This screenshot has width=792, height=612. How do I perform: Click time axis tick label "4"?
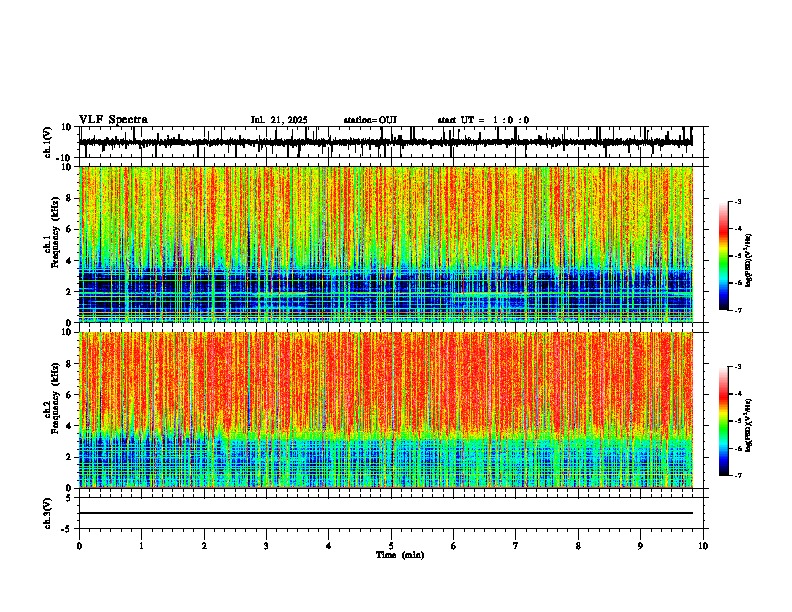pos(329,546)
